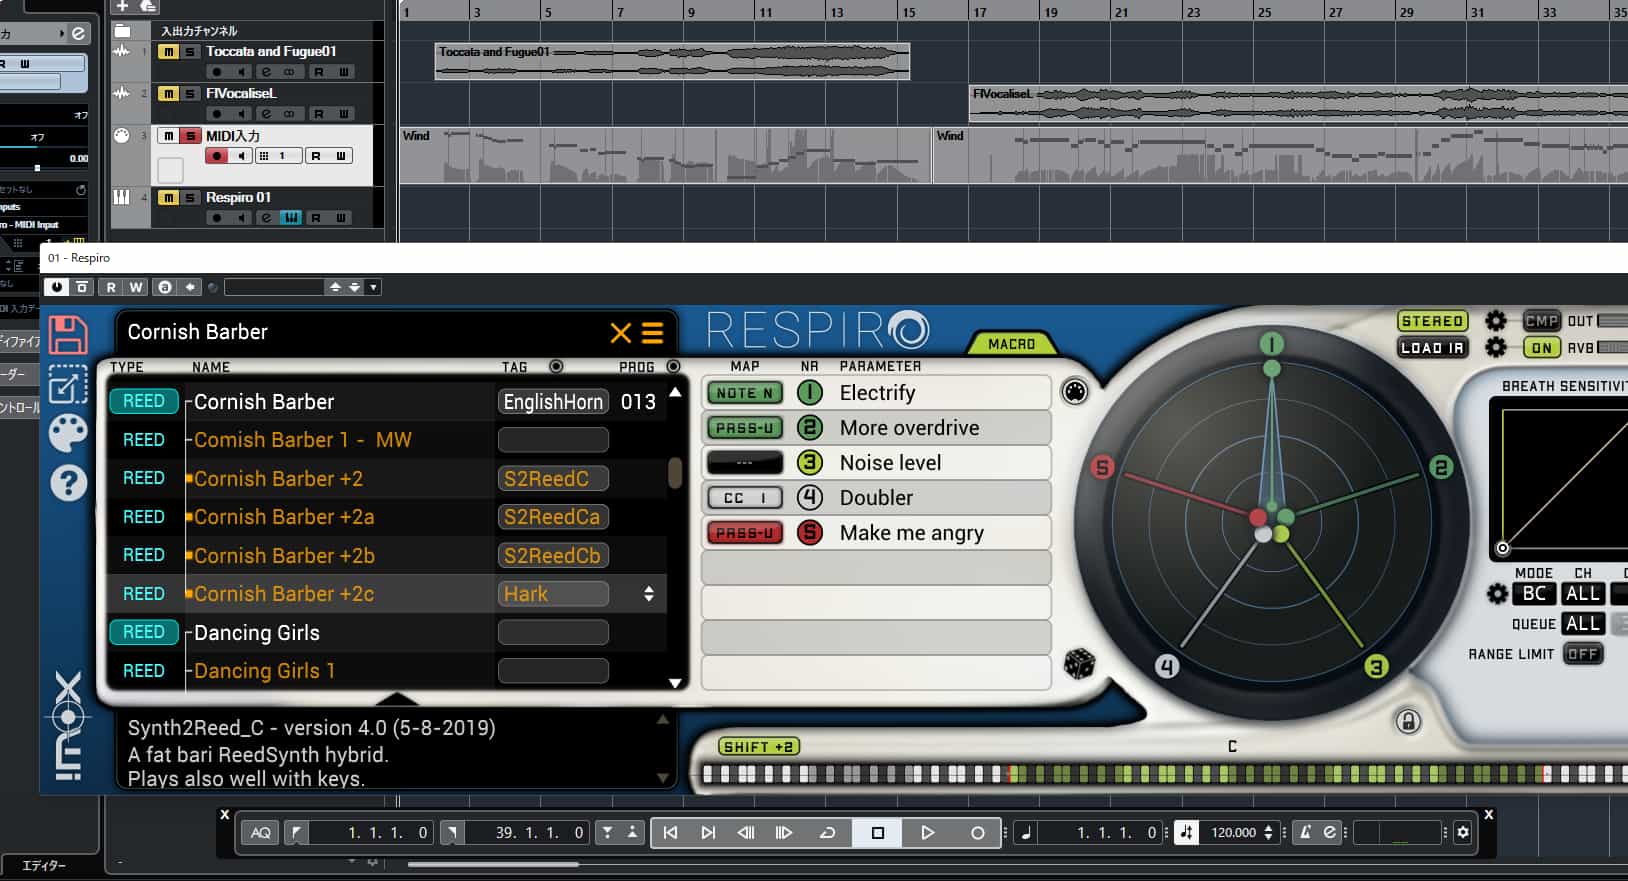The height and width of the screenshot is (881, 1628).
Task: Click the Respiro save floppy disk icon
Action: click(x=68, y=335)
